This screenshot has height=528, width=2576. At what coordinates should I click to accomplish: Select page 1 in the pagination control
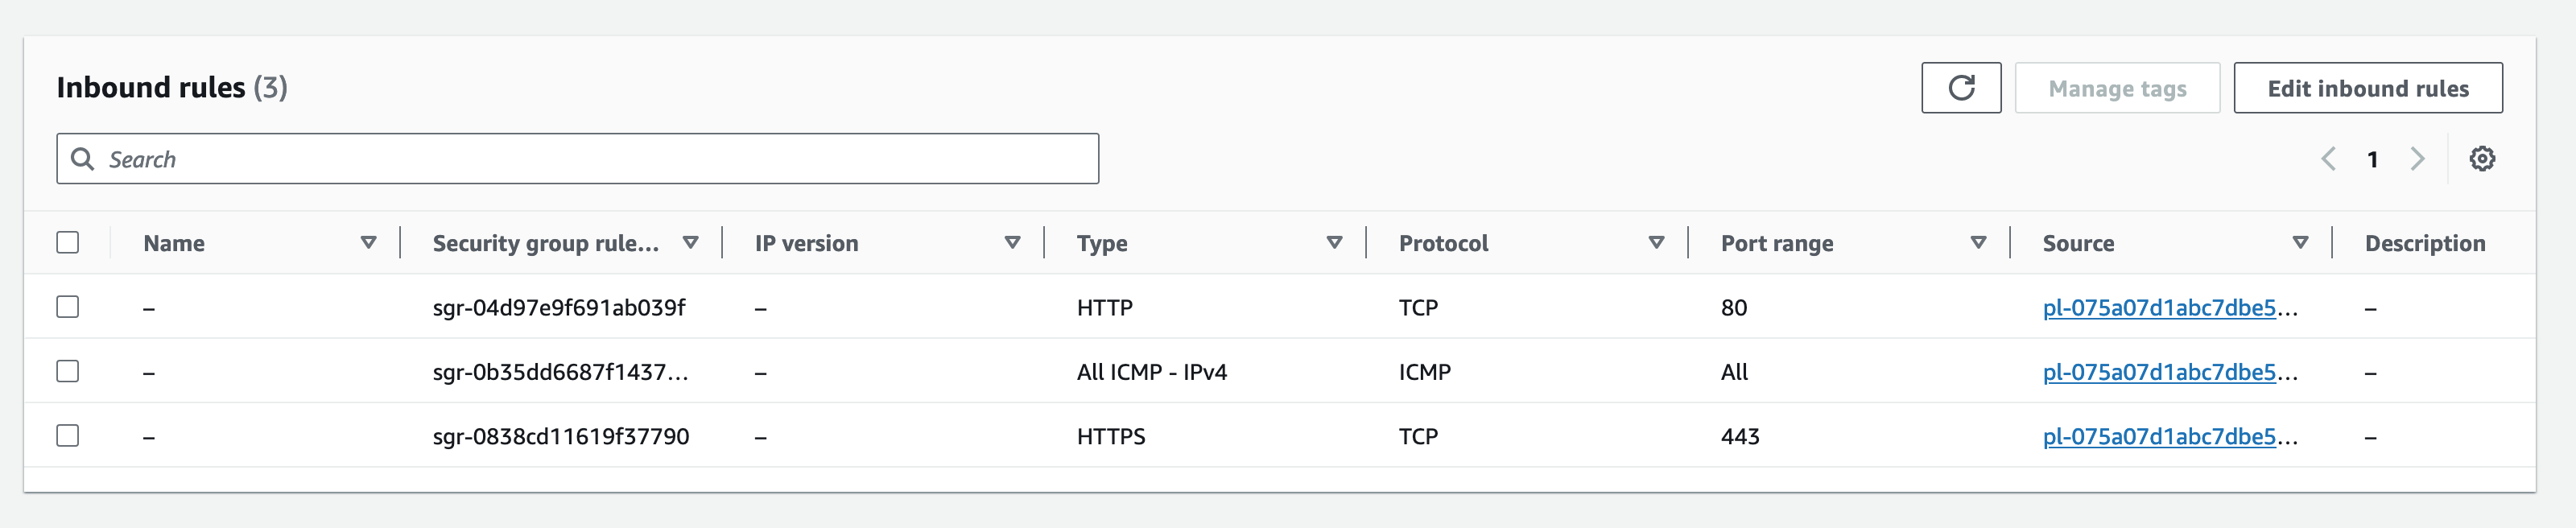click(x=2374, y=158)
